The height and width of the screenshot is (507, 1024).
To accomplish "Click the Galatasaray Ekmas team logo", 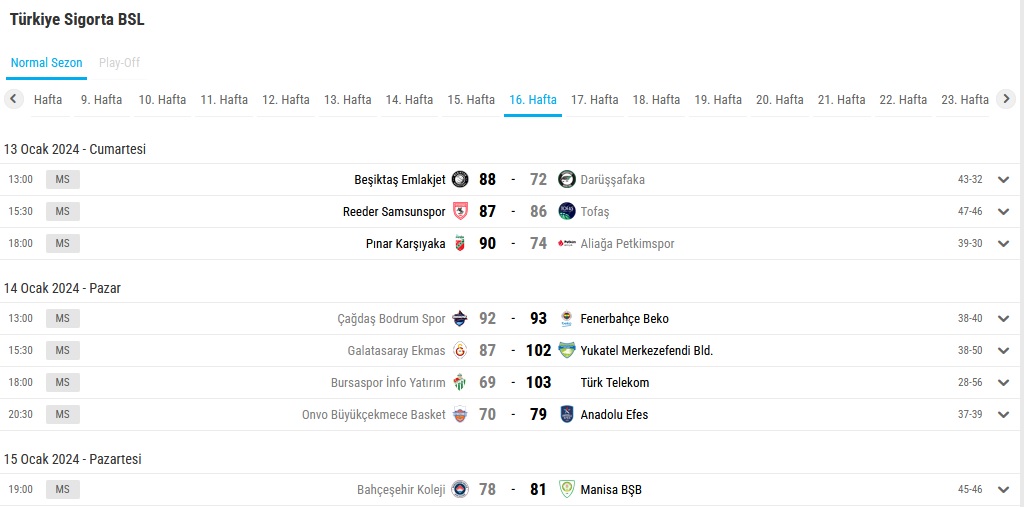I will pos(460,351).
